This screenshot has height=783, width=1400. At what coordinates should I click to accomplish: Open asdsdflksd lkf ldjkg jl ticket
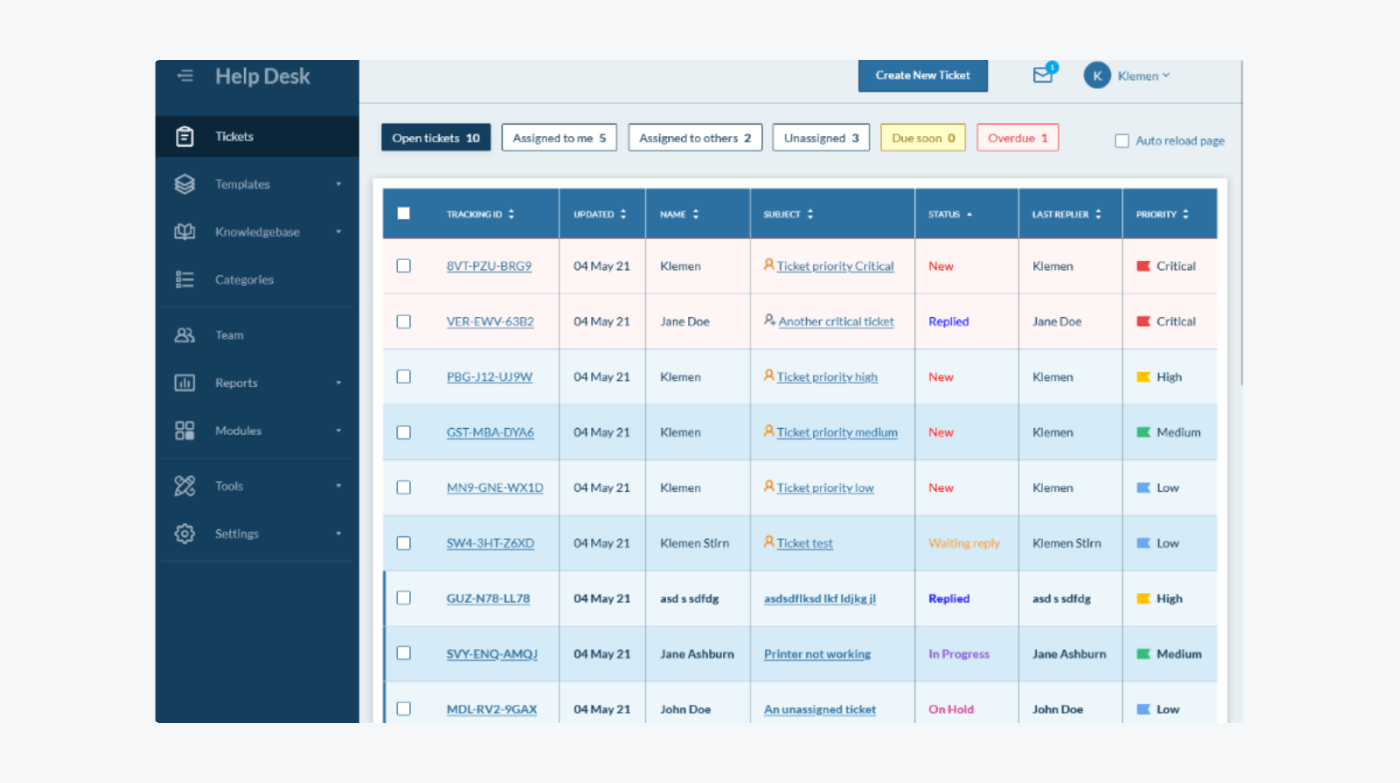pos(820,599)
